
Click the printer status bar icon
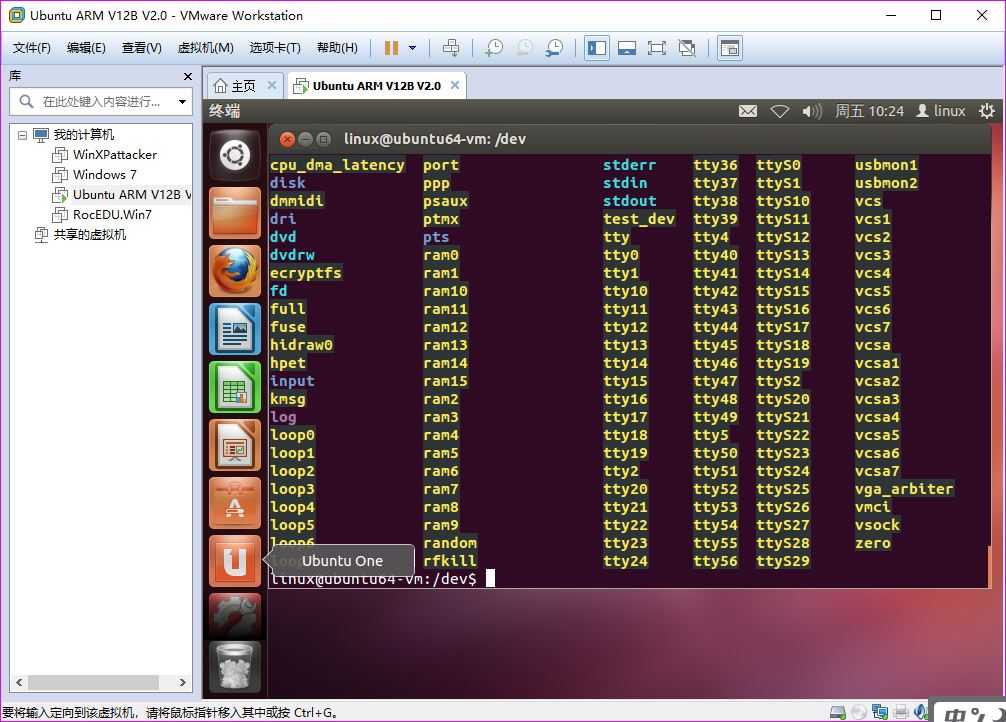coord(901,712)
